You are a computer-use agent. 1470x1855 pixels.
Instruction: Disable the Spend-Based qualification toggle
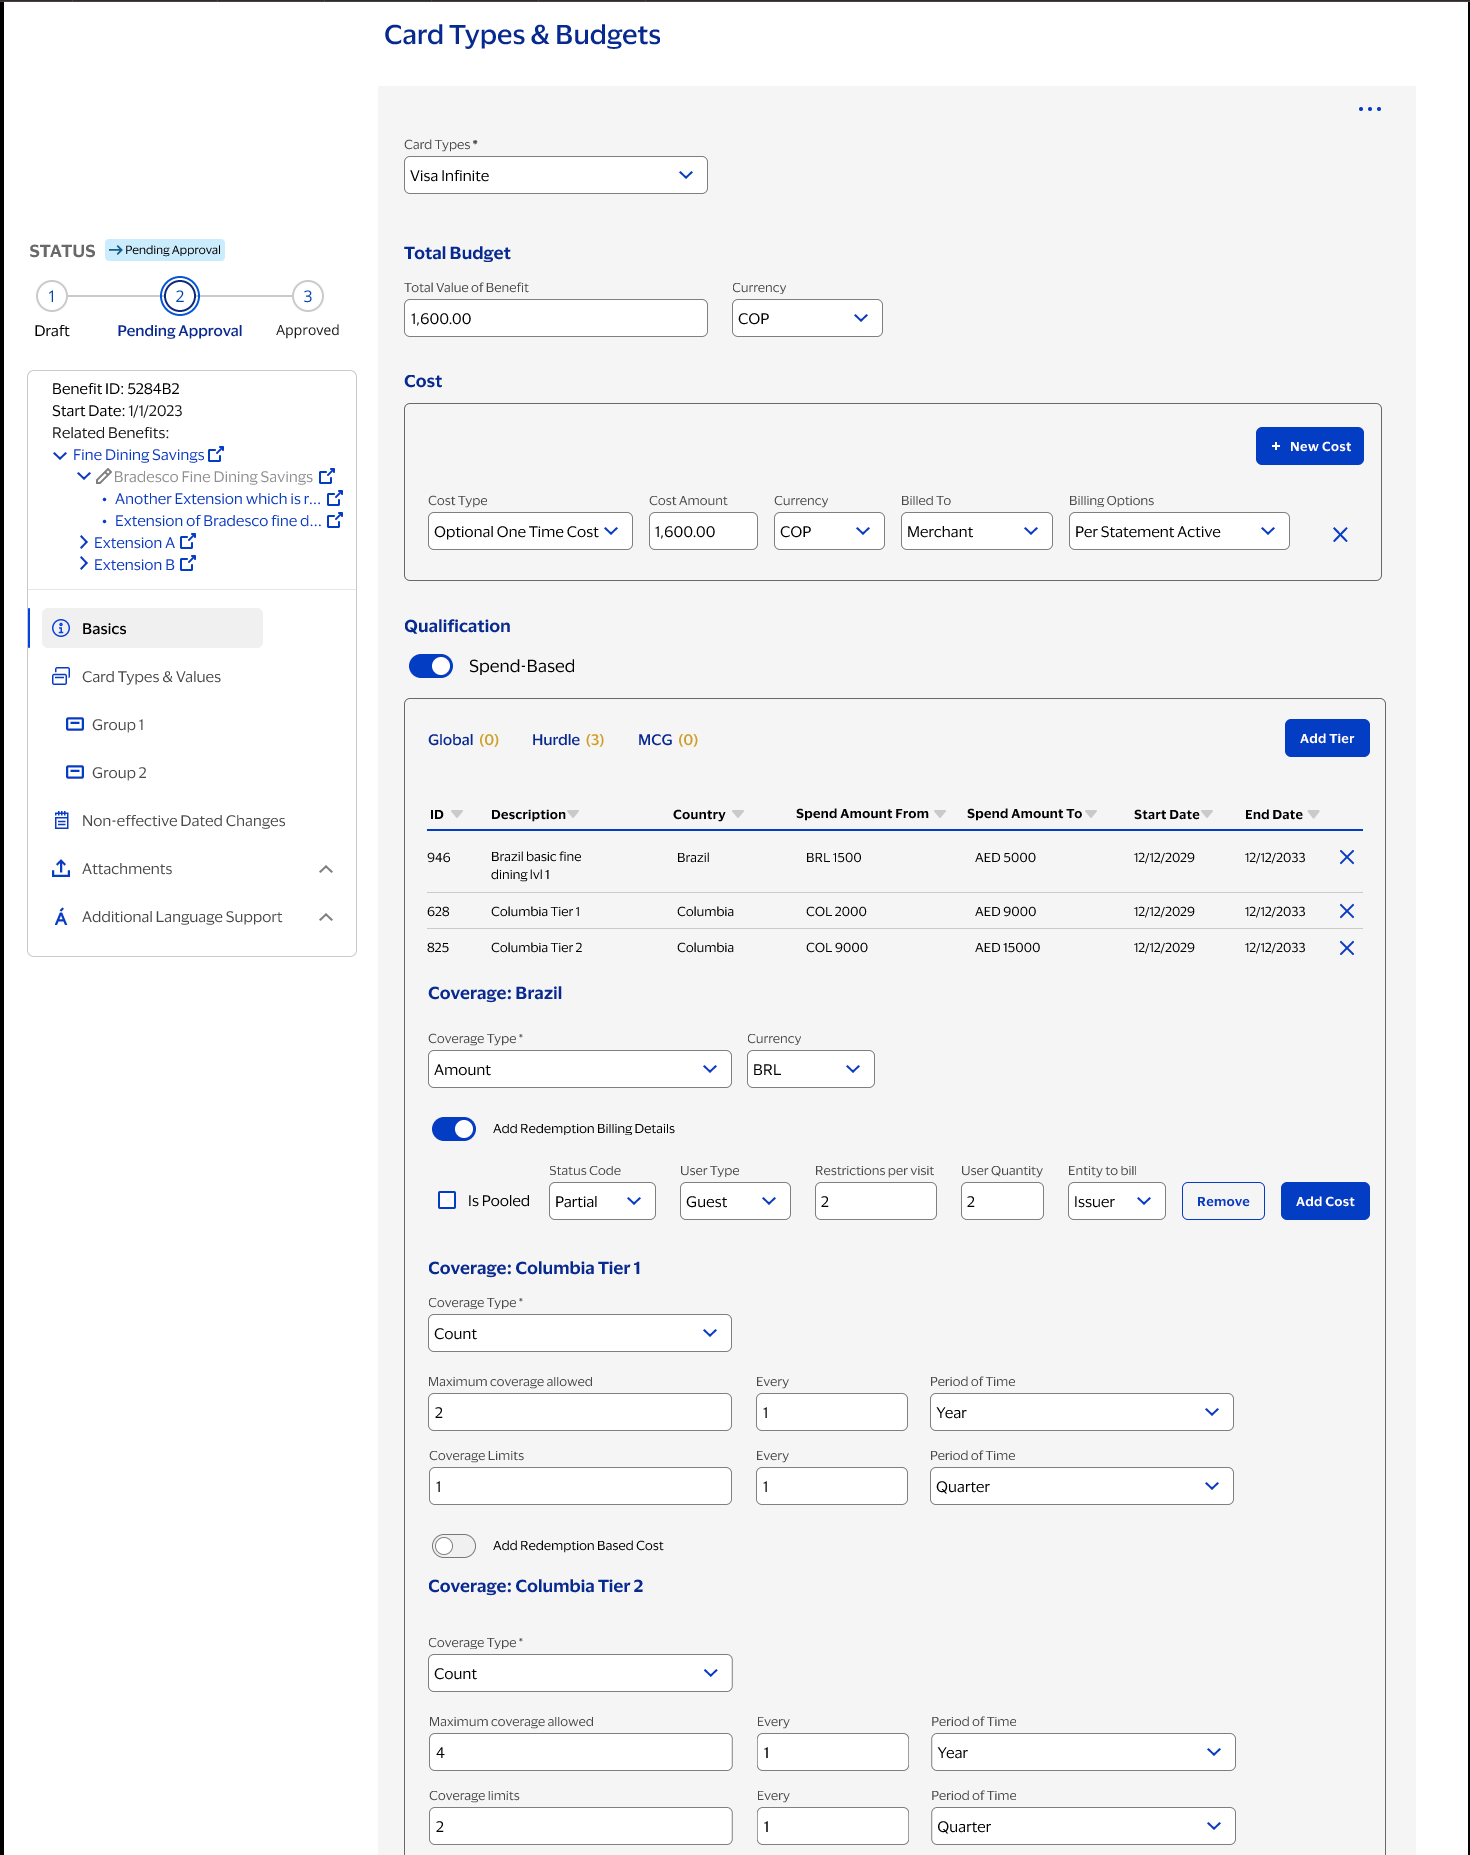[x=431, y=666]
